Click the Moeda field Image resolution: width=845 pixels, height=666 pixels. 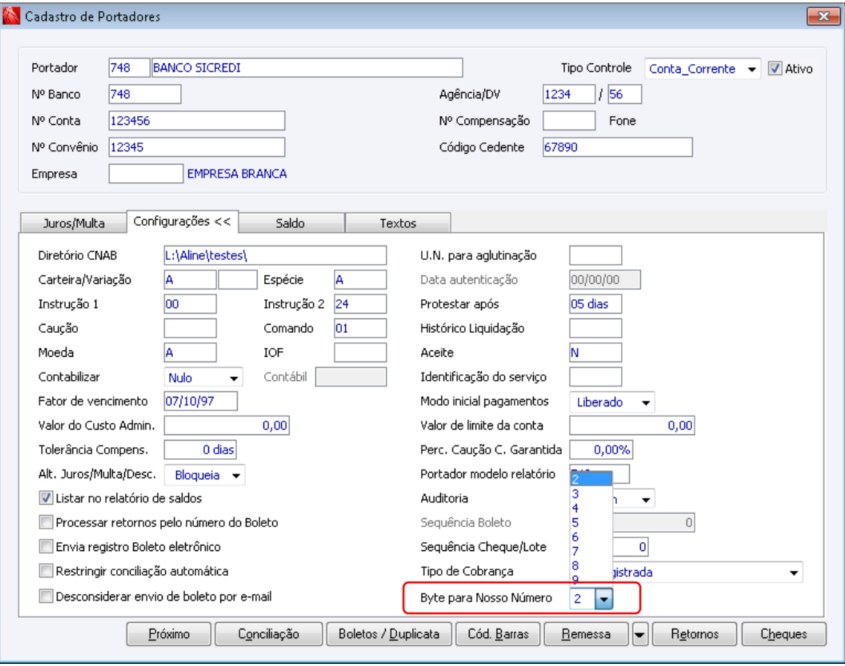[x=190, y=352]
